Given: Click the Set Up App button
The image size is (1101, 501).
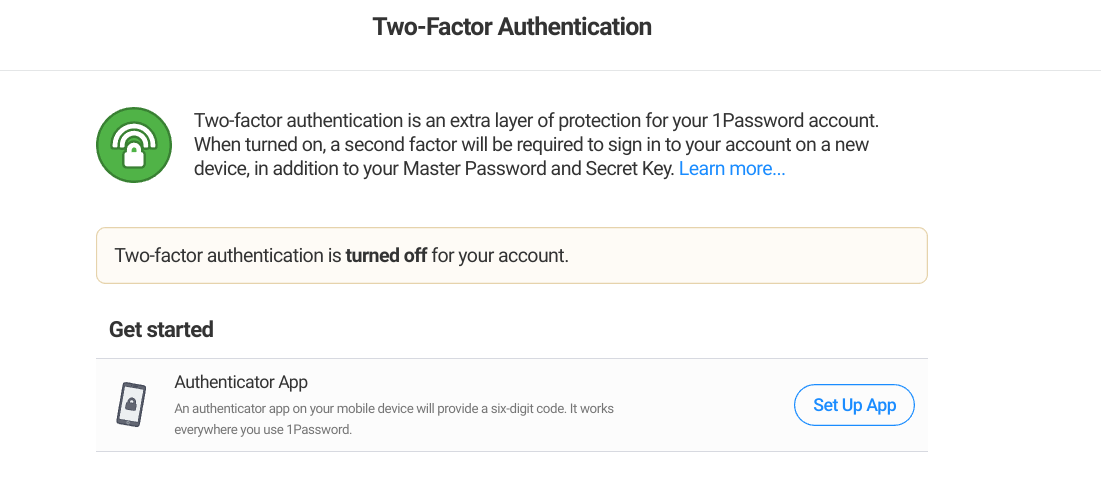Looking at the screenshot, I should pos(854,405).
